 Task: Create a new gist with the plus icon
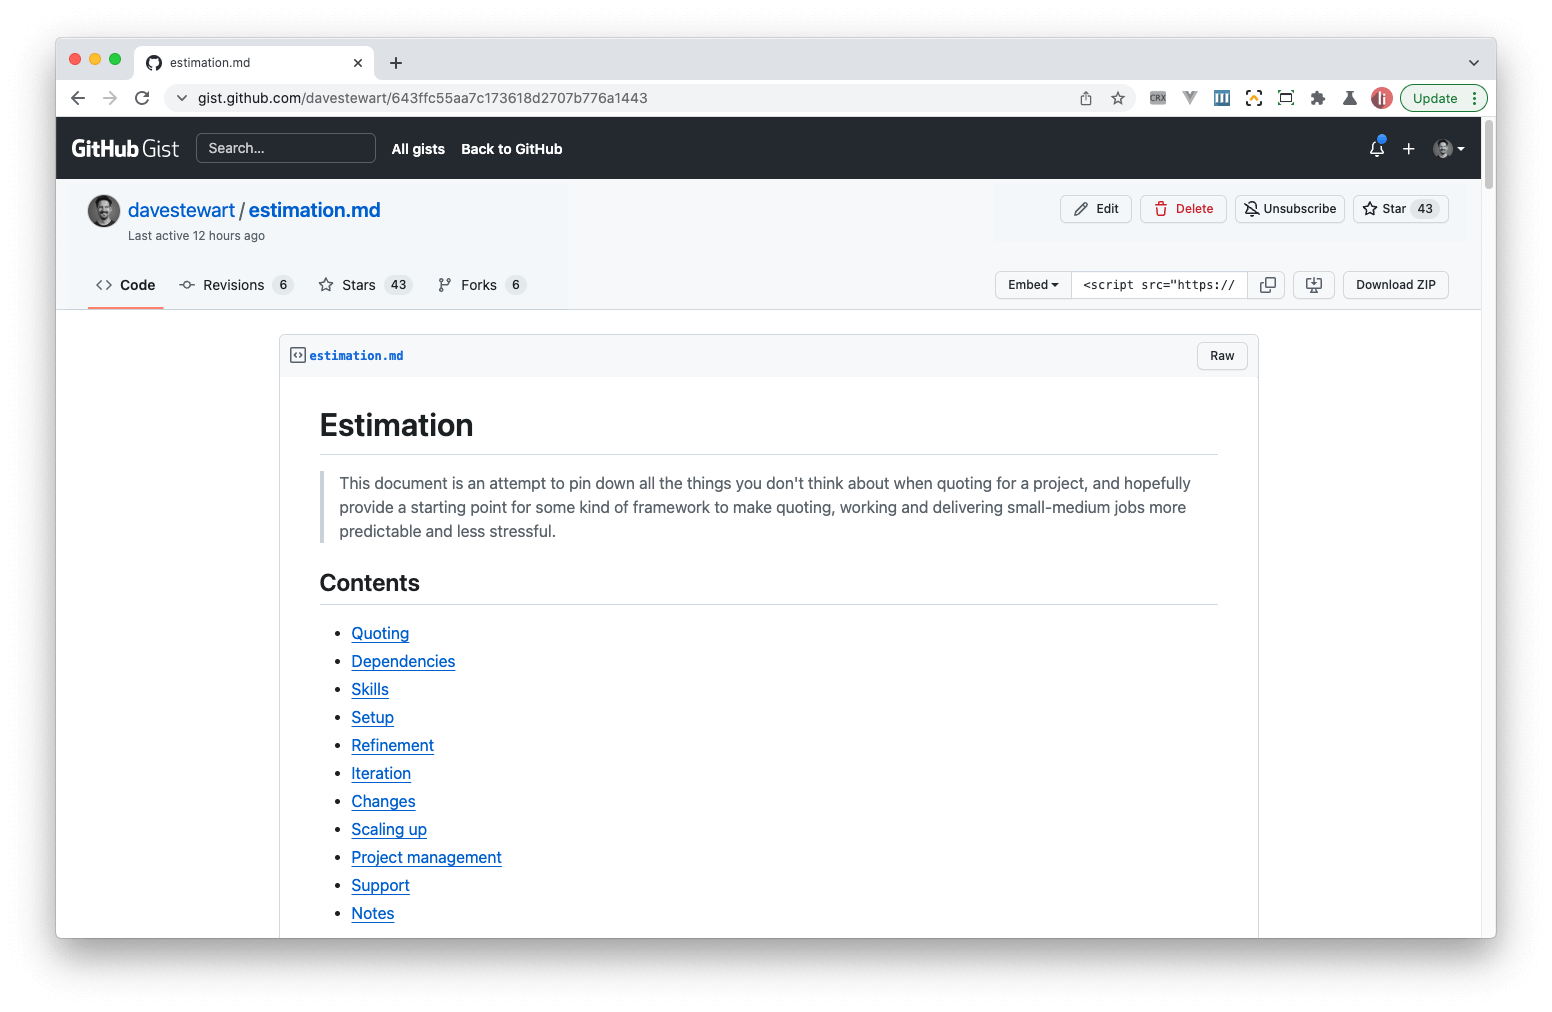tap(1409, 148)
